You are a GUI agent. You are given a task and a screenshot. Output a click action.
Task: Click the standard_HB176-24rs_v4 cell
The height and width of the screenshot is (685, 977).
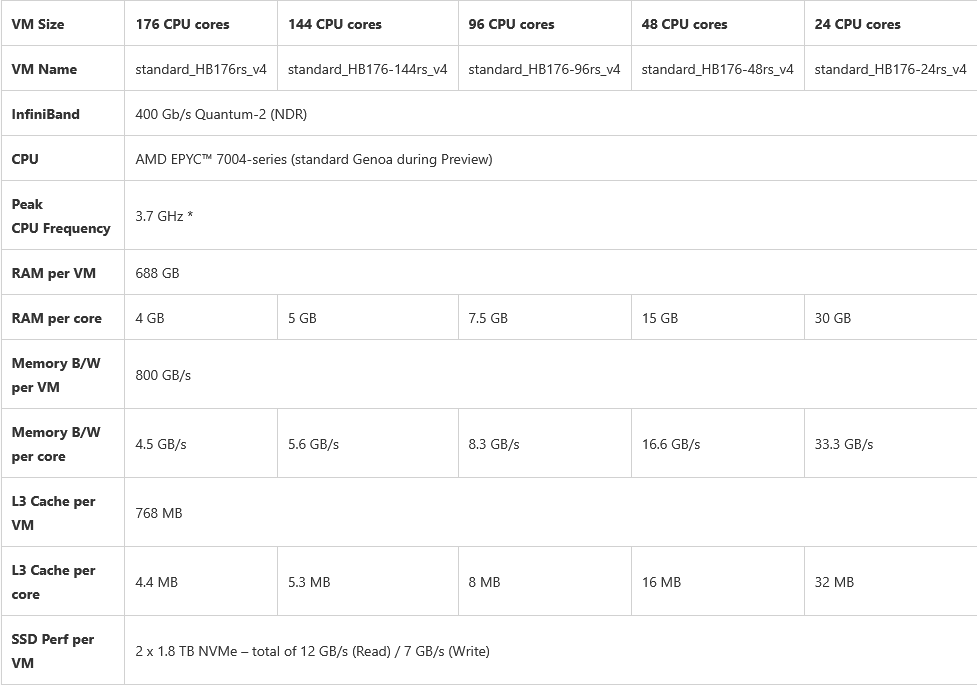890,69
